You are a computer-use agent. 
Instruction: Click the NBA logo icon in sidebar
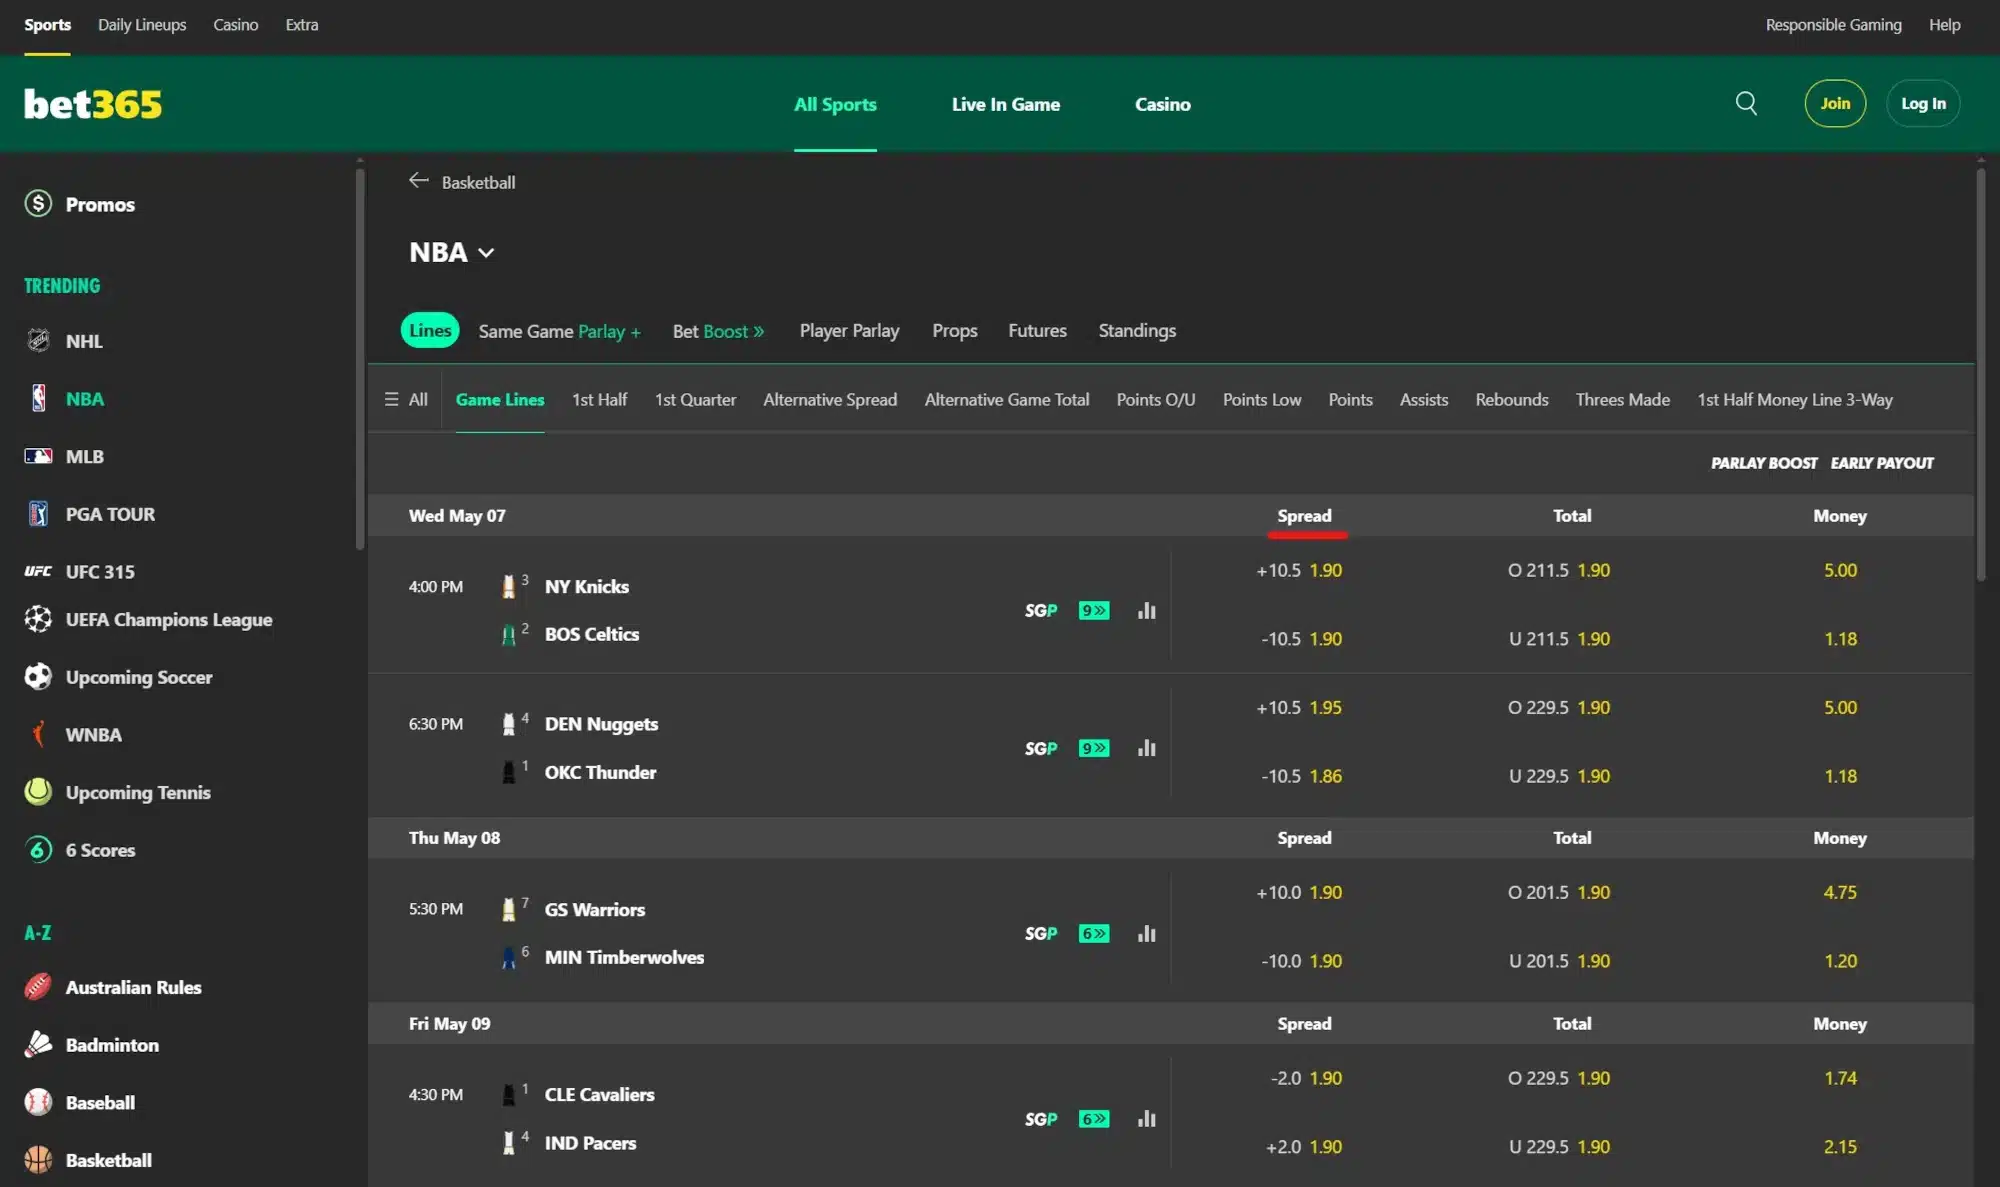[38, 398]
